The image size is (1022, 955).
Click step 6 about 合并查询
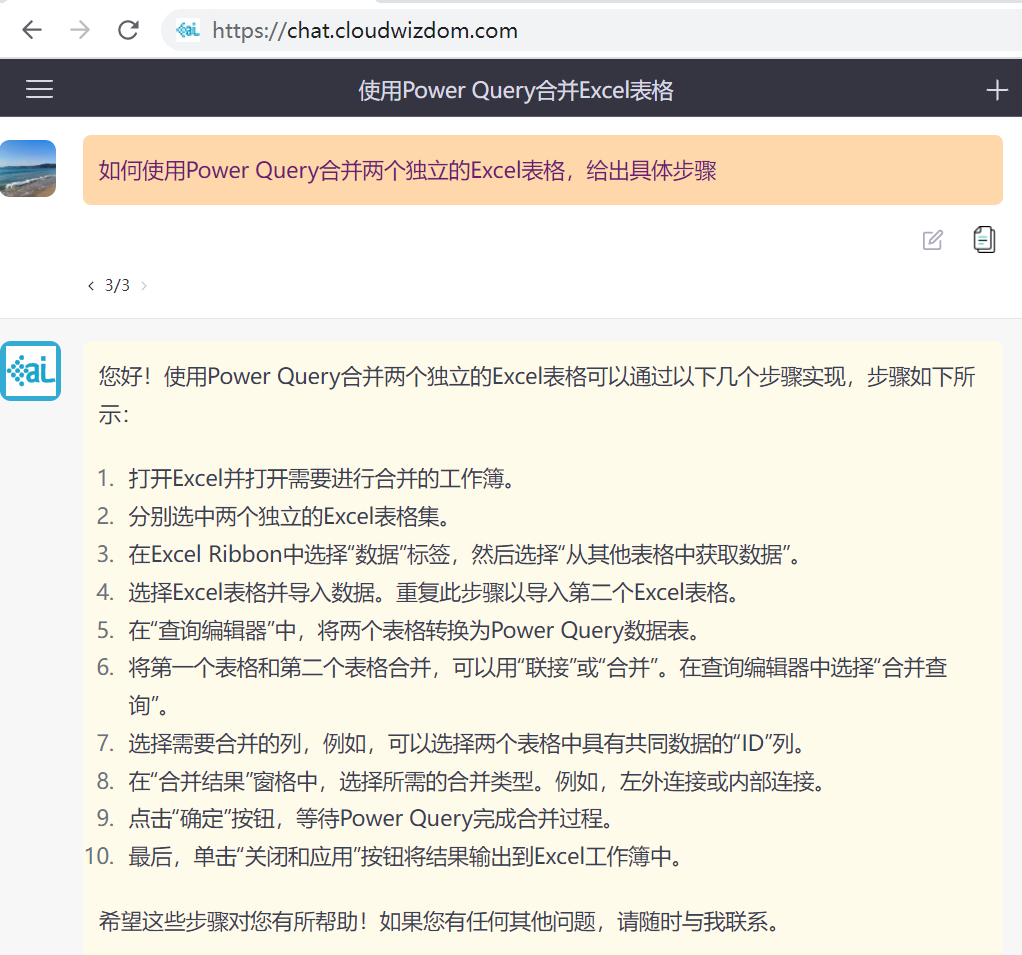pyautogui.click(x=538, y=686)
